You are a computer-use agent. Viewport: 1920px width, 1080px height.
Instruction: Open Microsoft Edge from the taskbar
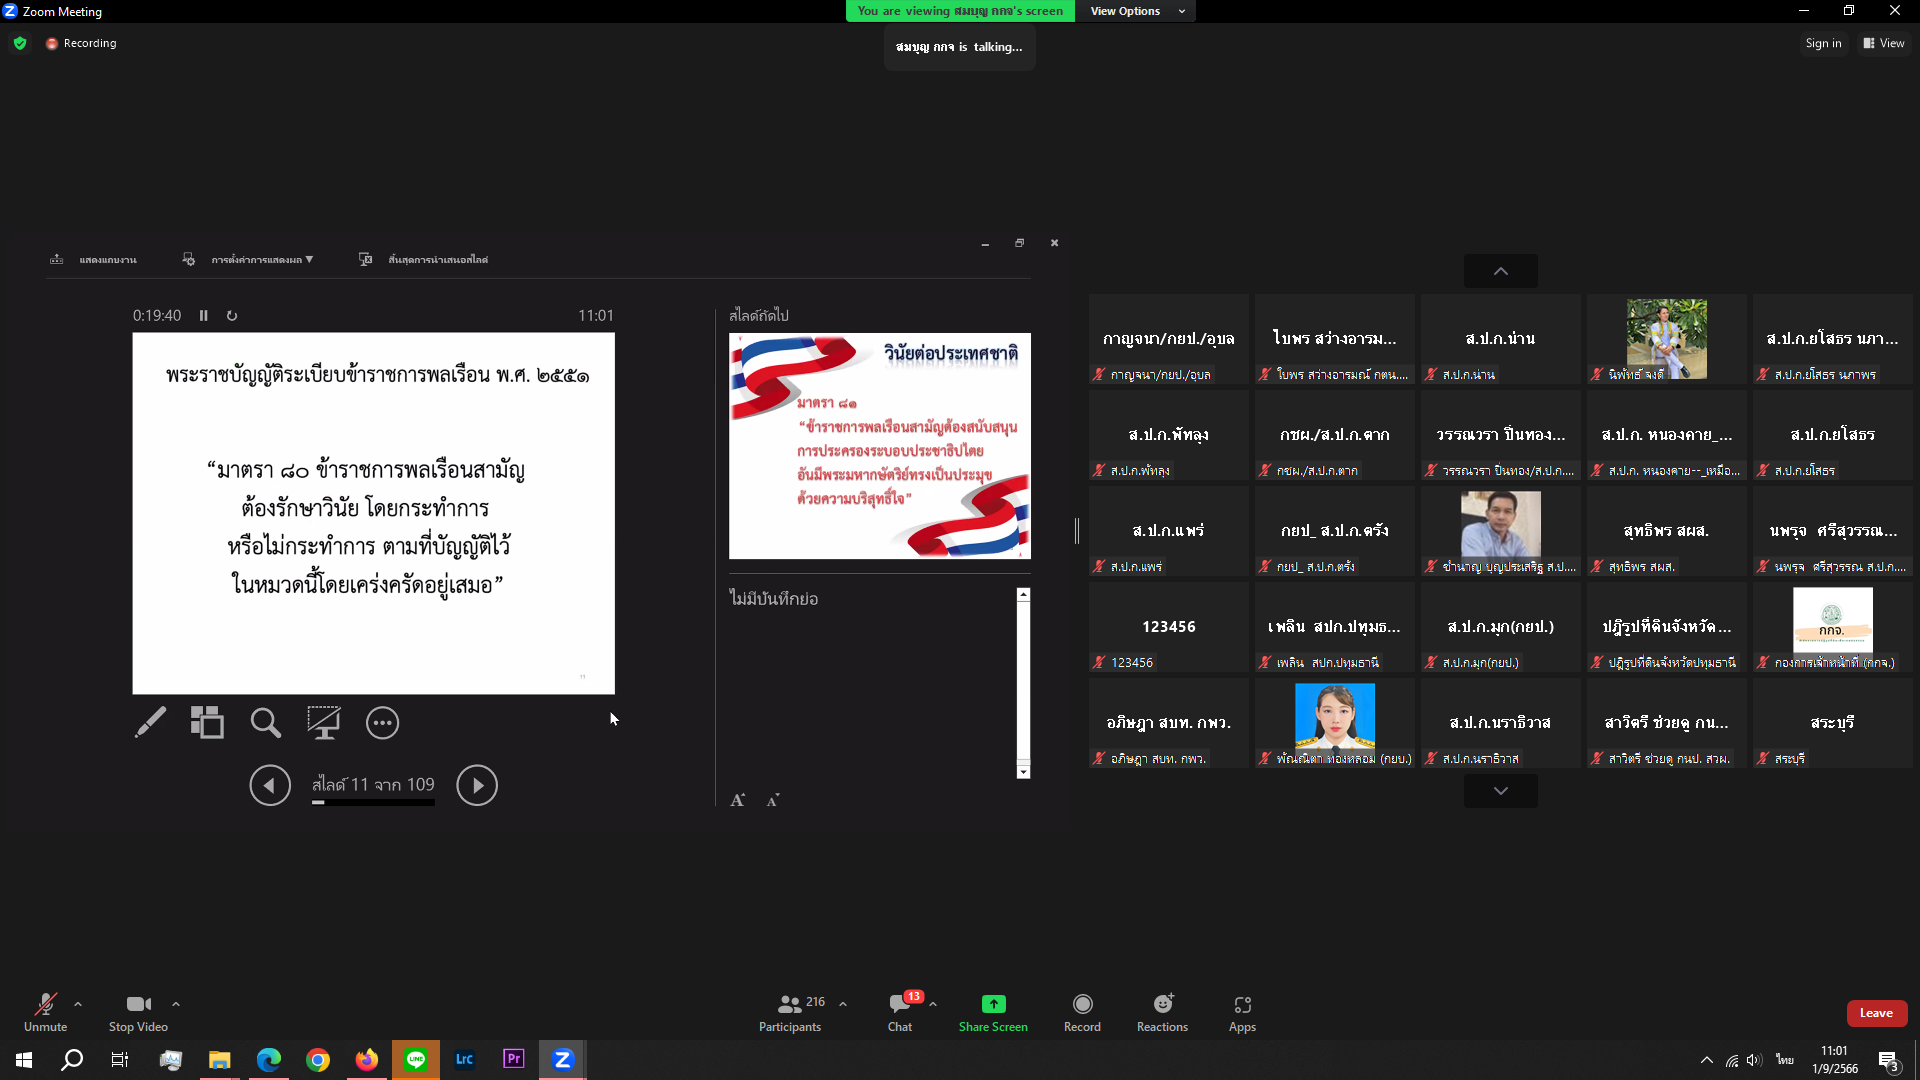tap(269, 1060)
